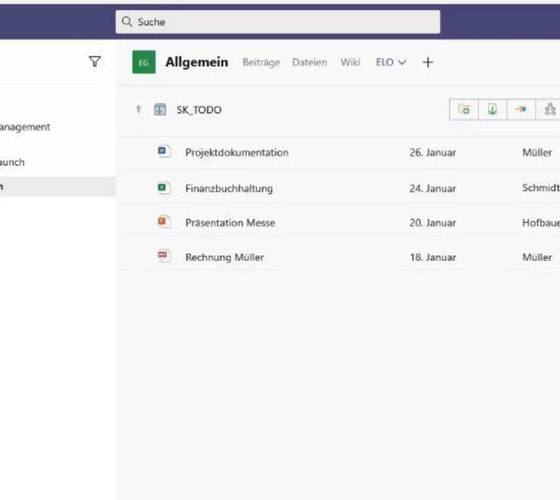Image resolution: width=560 pixels, height=500 pixels.
Task: Click the magnifier icon in search bar
Action: (127, 22)
